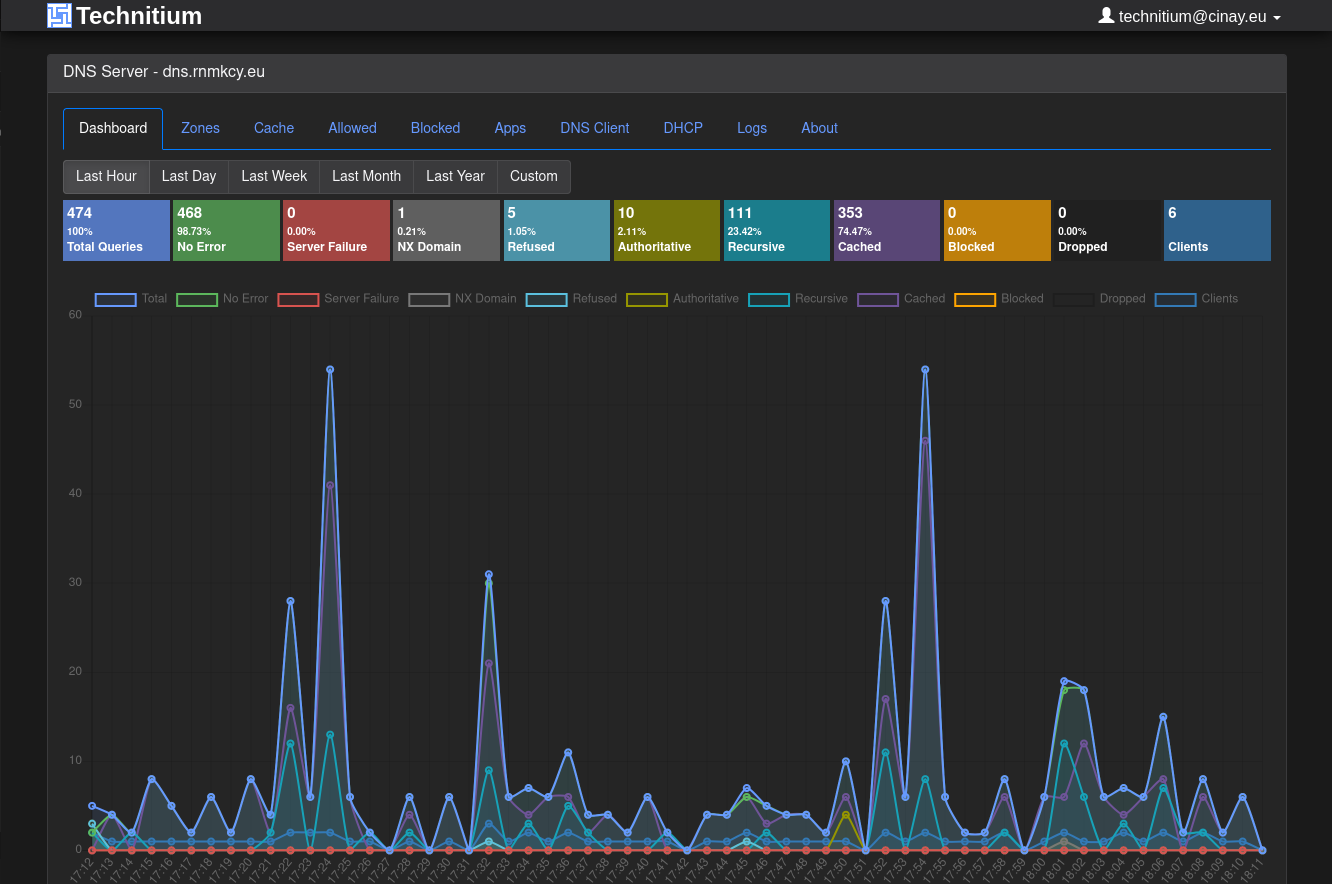This screenshot has height=884, width=1332.
Task: Toggle the Clients legend entry
Action: 1196,299
